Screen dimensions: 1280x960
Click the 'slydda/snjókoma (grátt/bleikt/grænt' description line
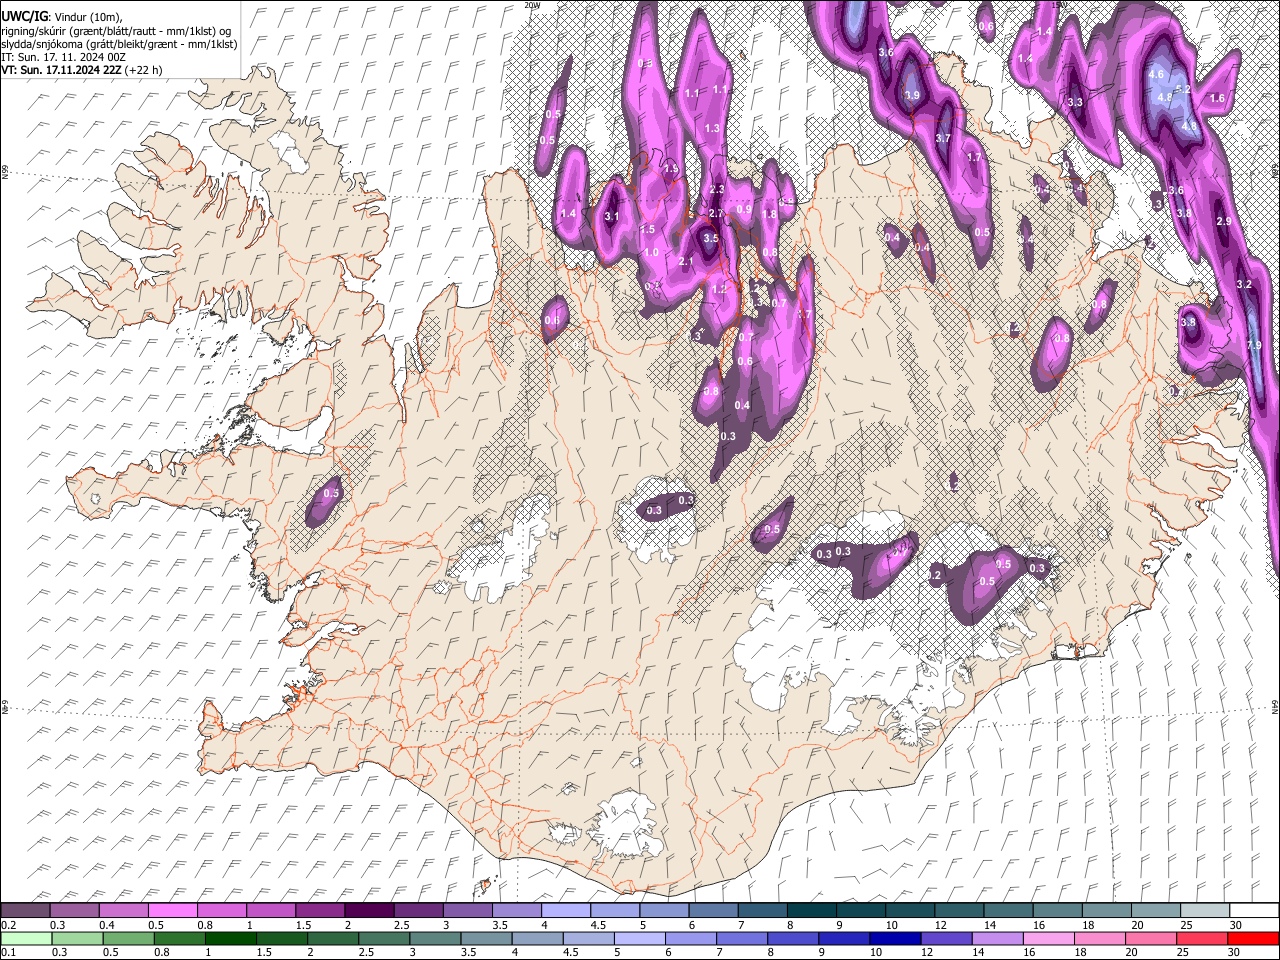(x=119, y=44)
